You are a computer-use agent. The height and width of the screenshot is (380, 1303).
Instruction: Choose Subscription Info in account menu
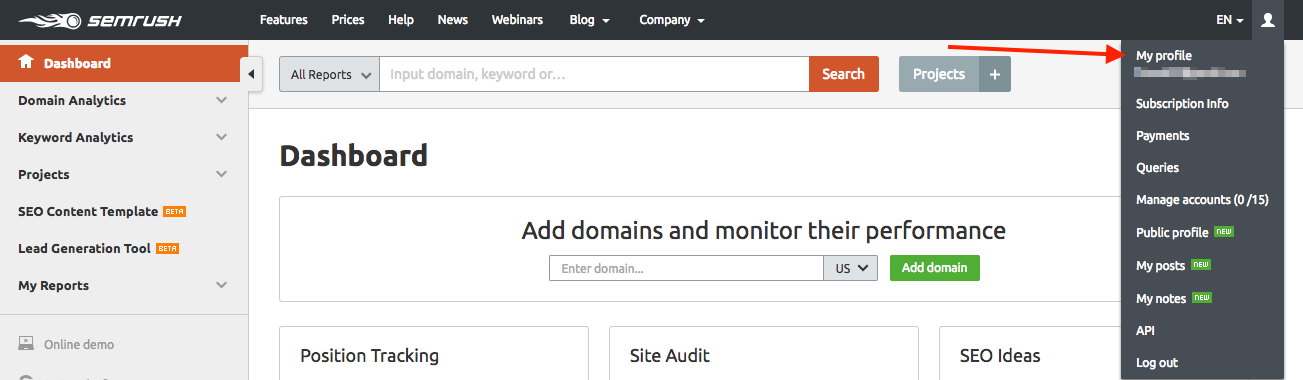(1182, 104)
